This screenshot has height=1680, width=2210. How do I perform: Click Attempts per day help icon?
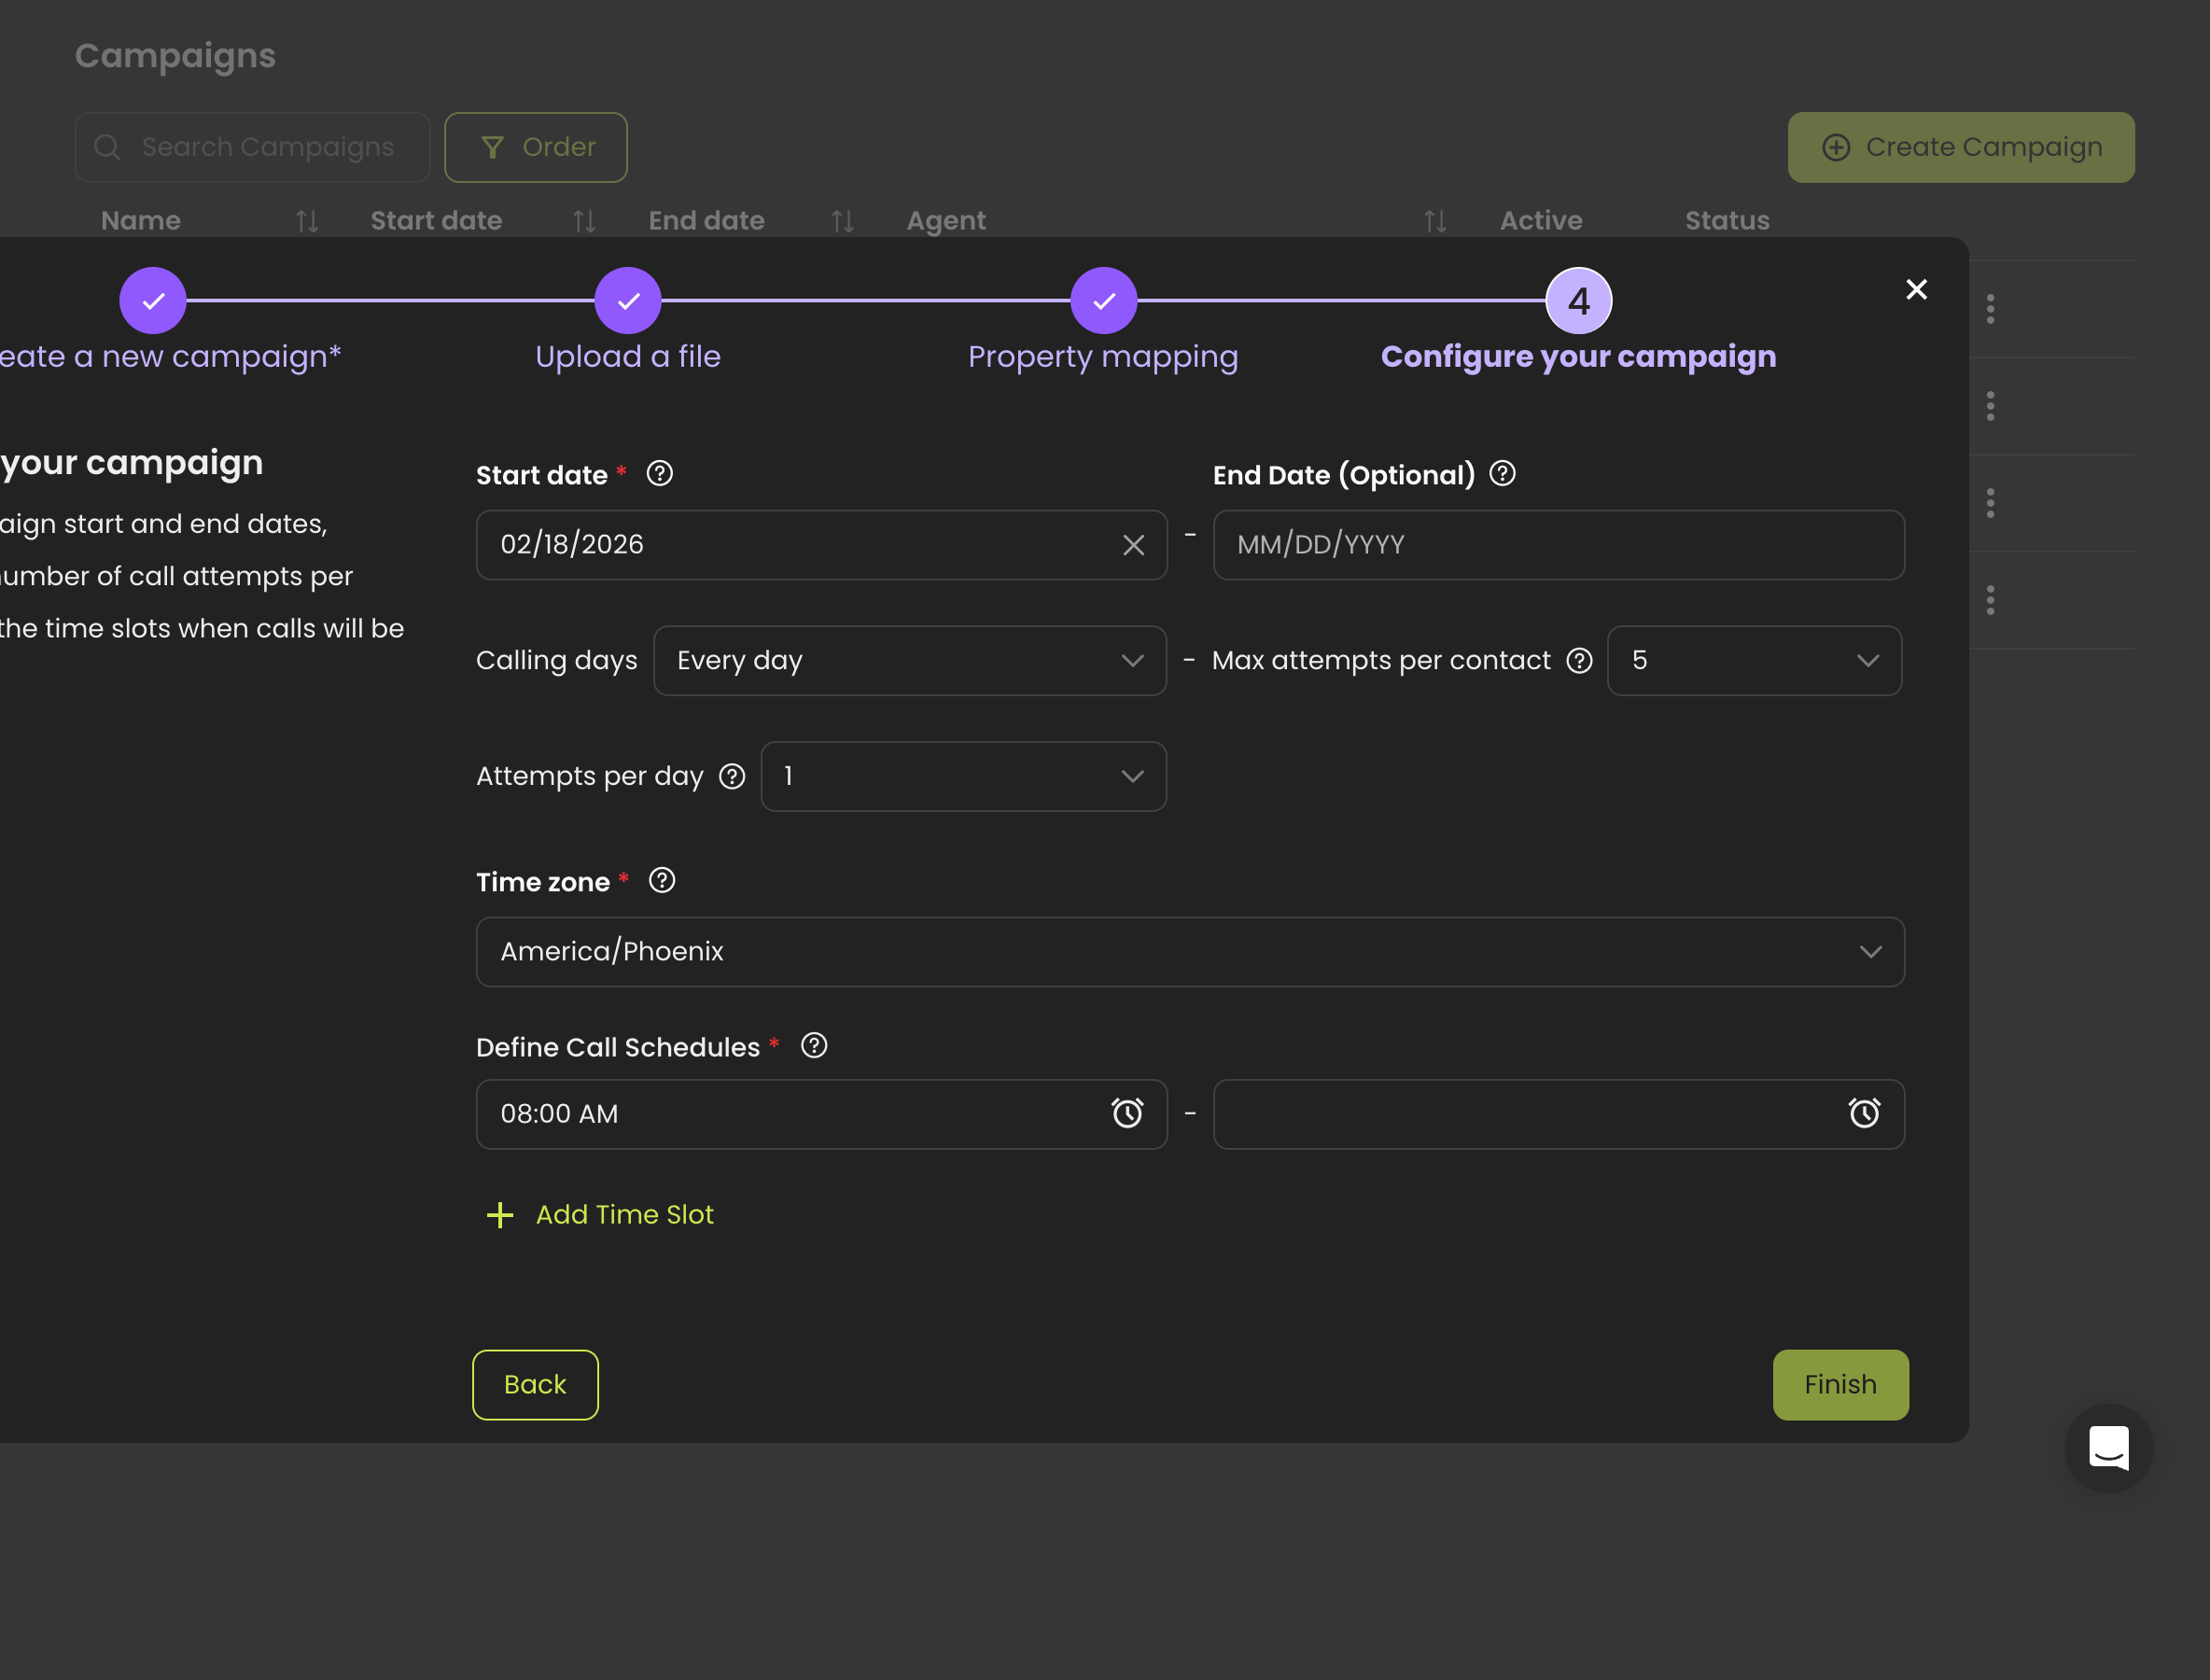[x=732, y=777]
